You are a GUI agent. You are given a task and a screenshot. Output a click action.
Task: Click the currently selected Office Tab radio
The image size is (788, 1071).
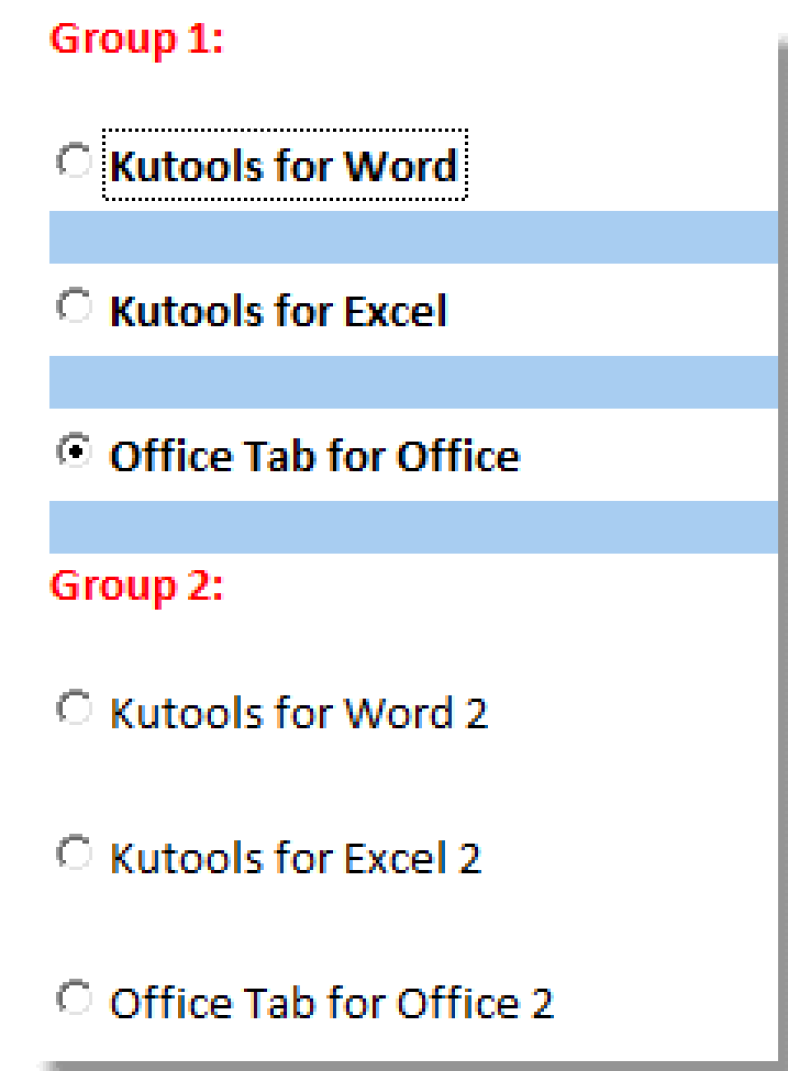74,452
